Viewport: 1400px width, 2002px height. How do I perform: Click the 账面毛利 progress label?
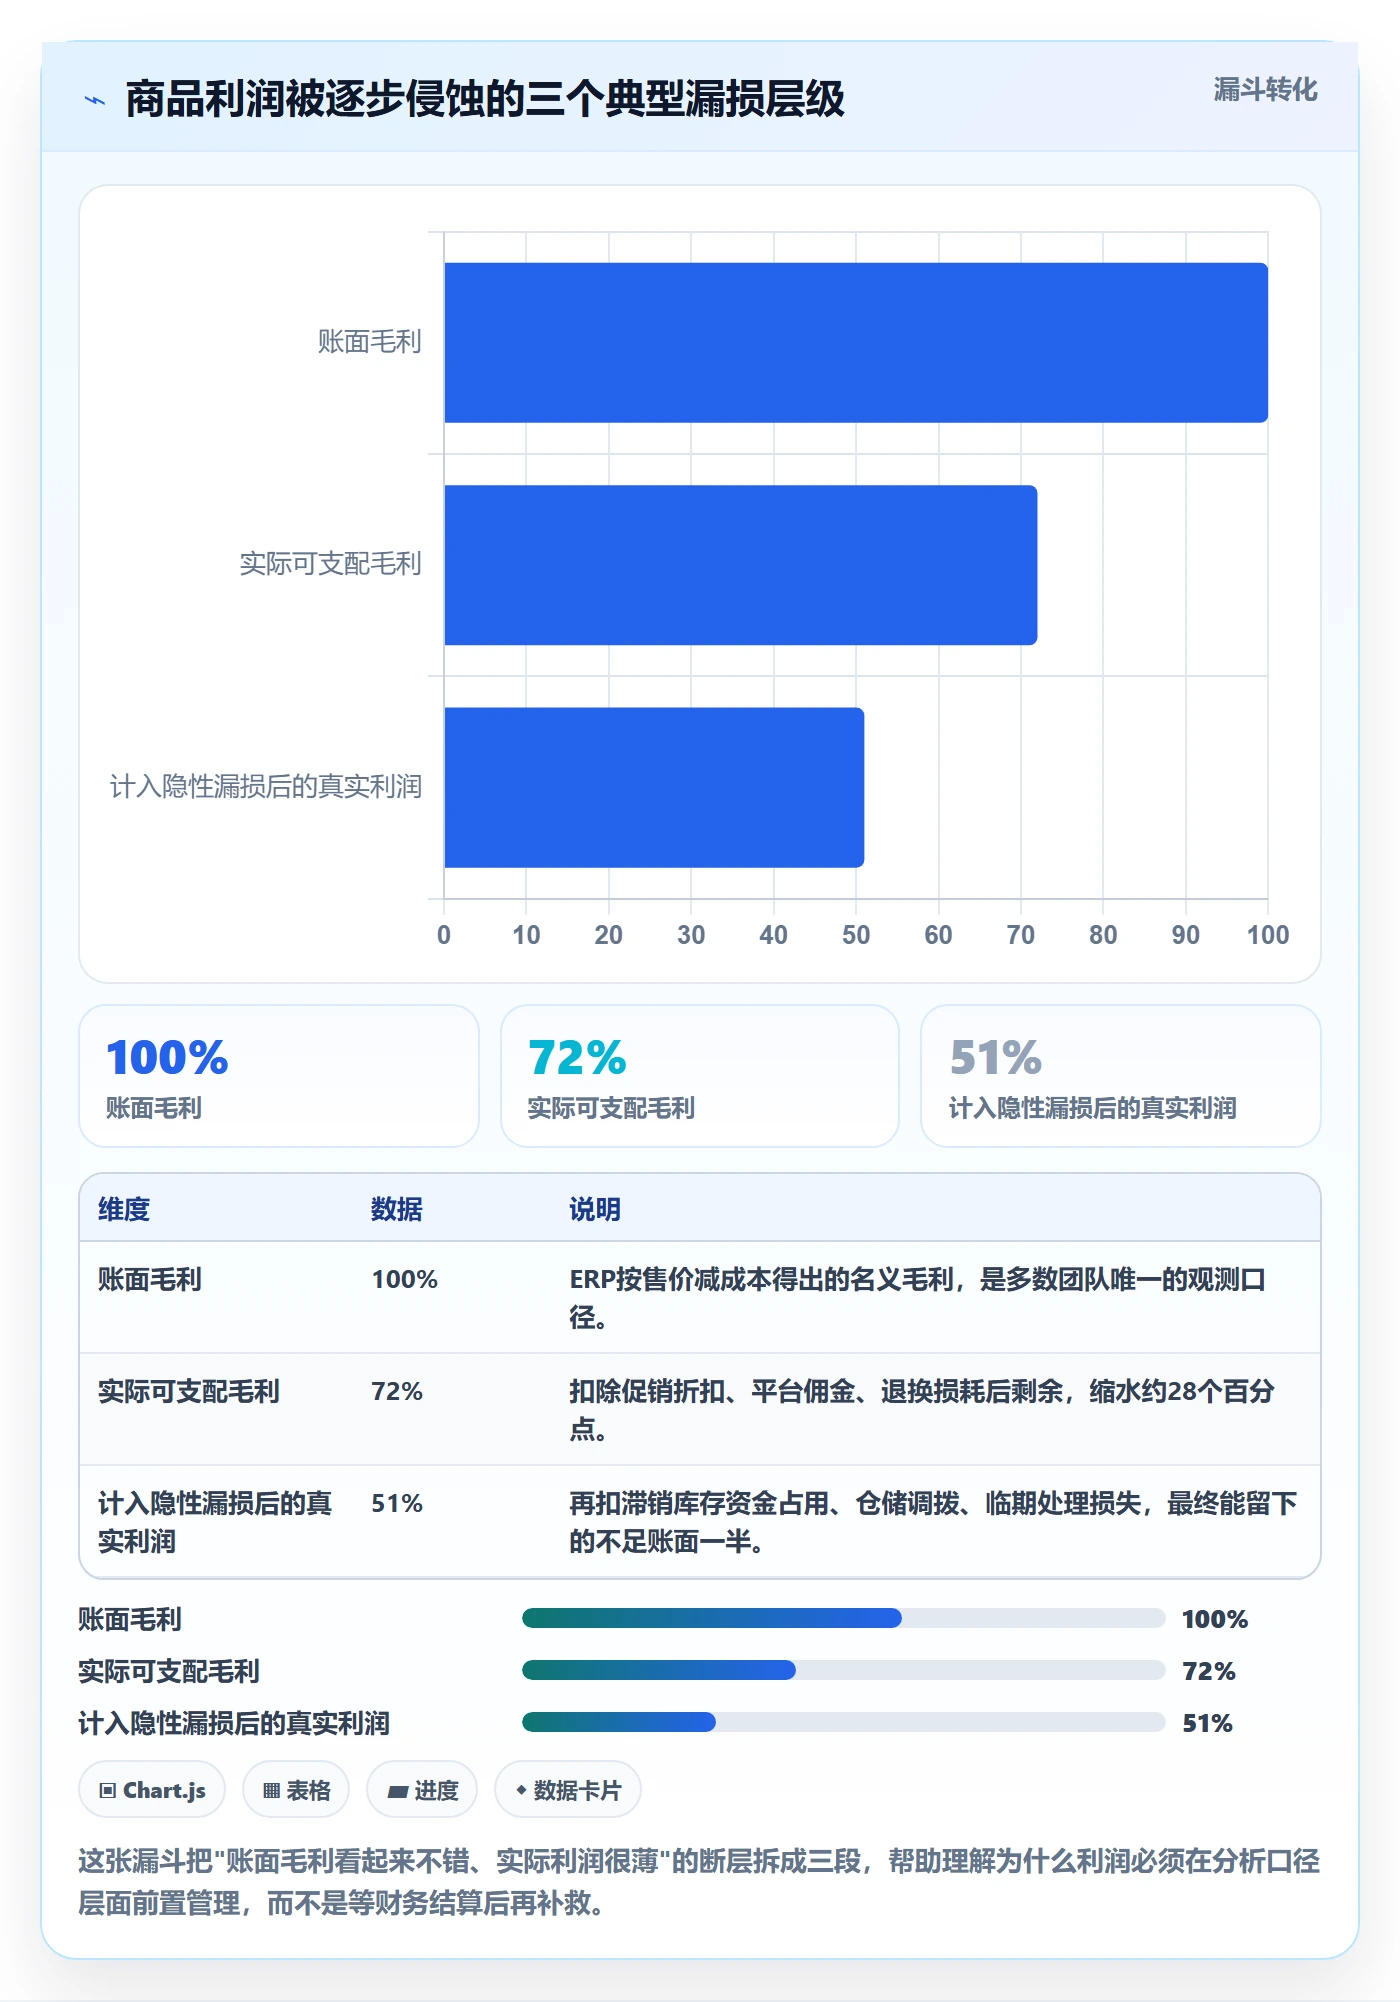click(x=130, y=1619)
